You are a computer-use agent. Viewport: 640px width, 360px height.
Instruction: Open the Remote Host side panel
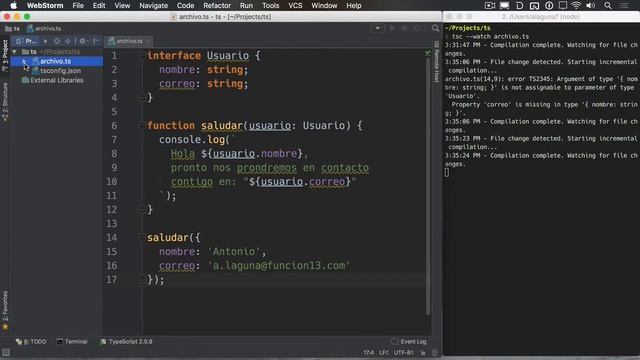tap(436, 62)
